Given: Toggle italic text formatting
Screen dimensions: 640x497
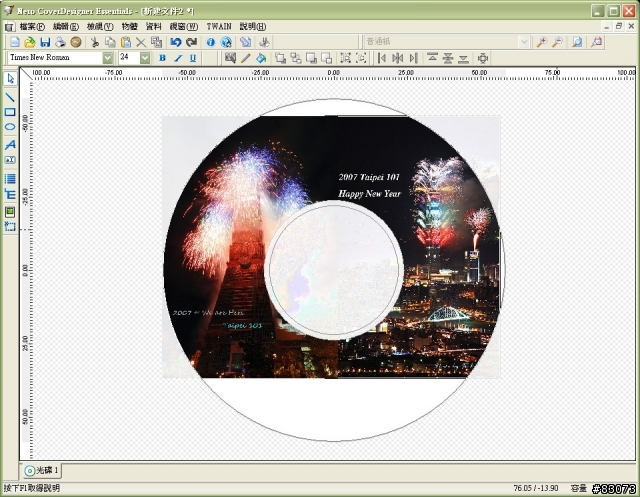Looking at the screenshot, I should pyautogui.click(x=178, y=58).
